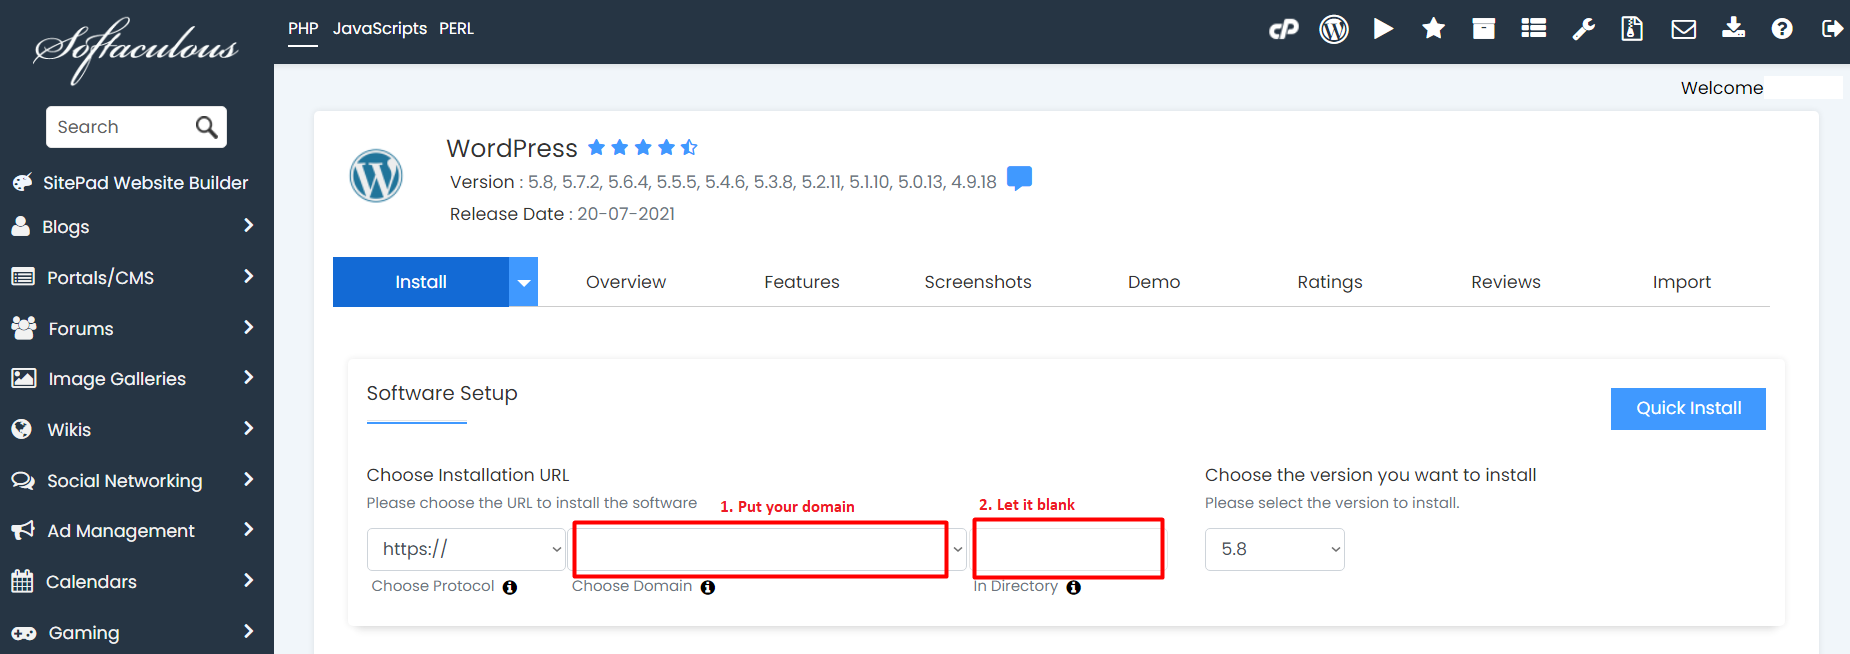Select the JavaScripts menu item
This screenshot has height=654, width=1850.
point(379,29)
